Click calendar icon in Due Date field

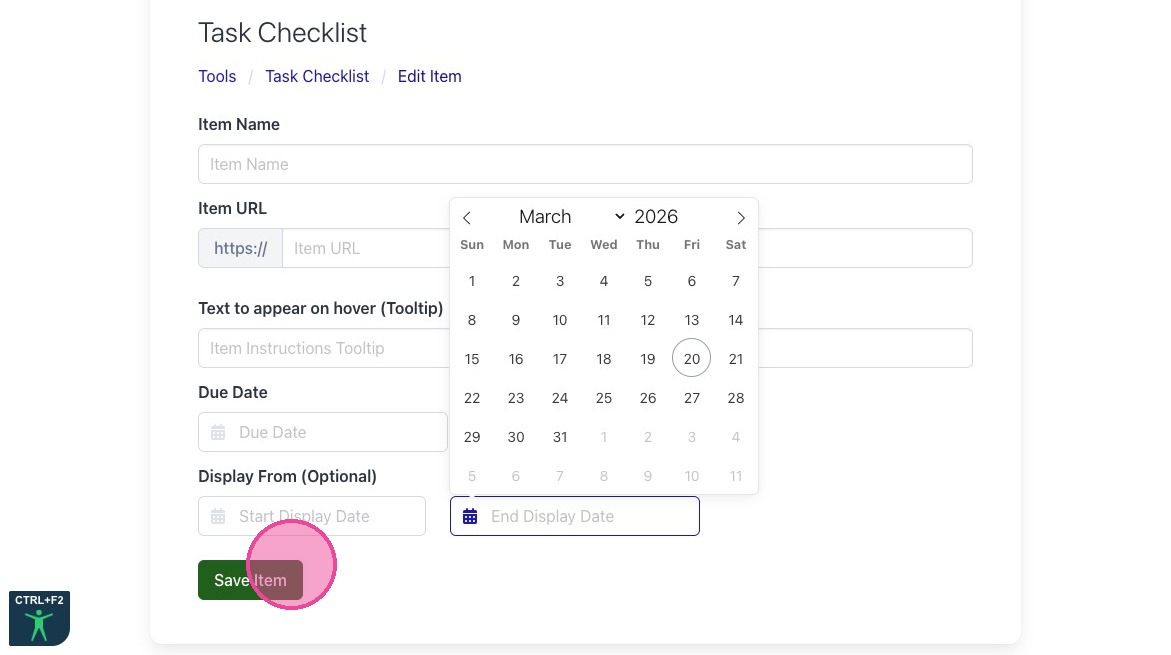pos(218,432)
